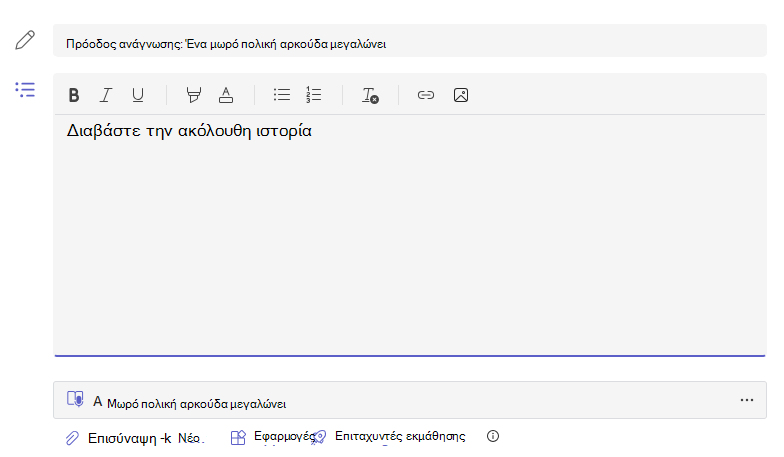Open Επιταχυντές εκμάθησης
The image size is (784, 457).
coord(390,436)
